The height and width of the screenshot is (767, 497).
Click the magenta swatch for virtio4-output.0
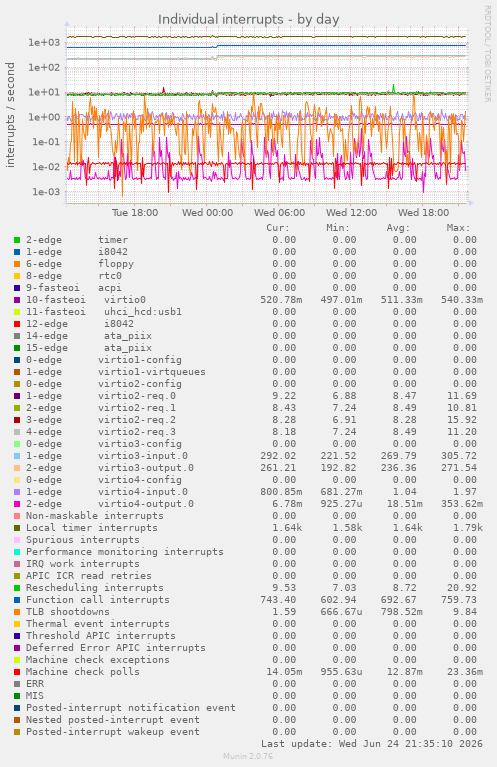coord(17,504)
